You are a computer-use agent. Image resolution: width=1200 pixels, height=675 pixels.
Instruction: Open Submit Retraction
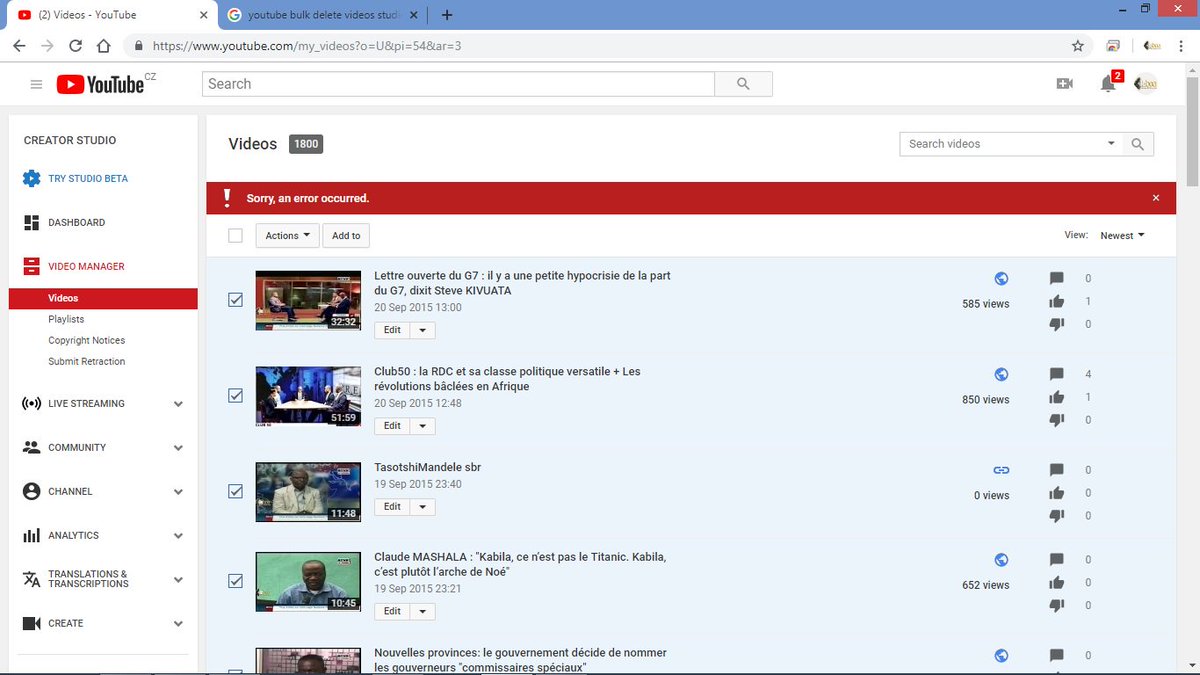[87, 361]
